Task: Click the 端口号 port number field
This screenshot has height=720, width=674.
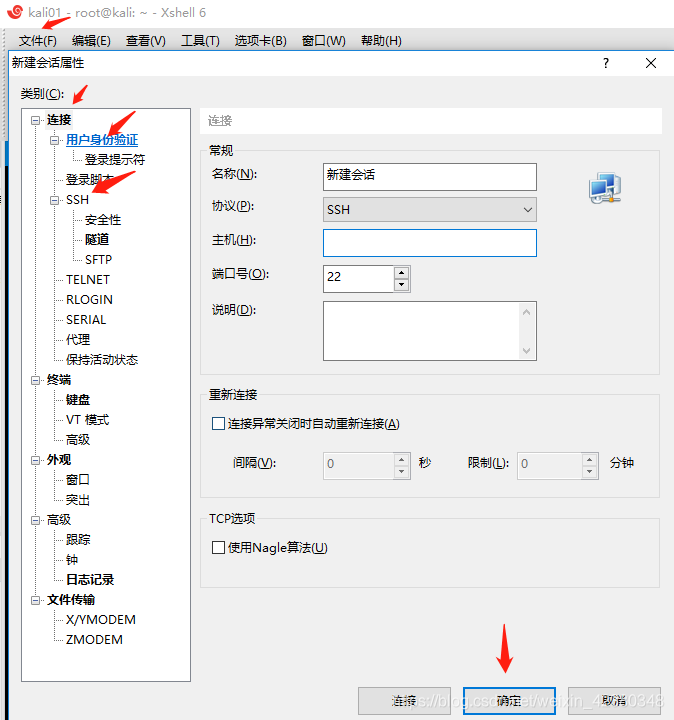Action: (359, 279)
